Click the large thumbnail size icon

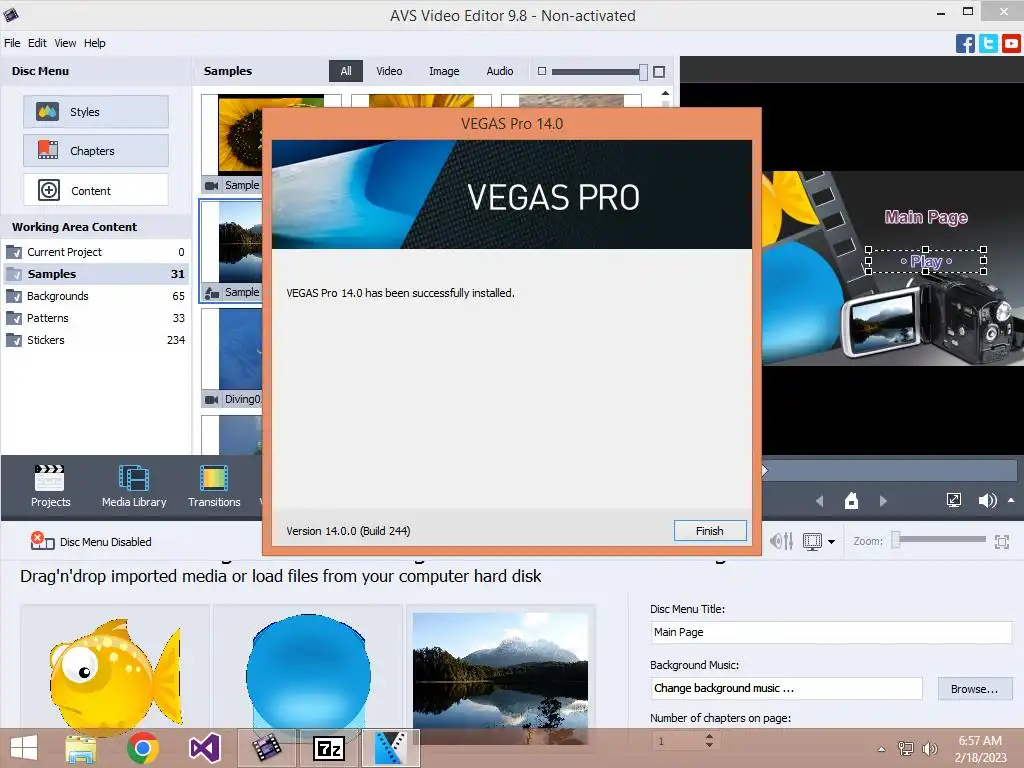pos(659,72)
